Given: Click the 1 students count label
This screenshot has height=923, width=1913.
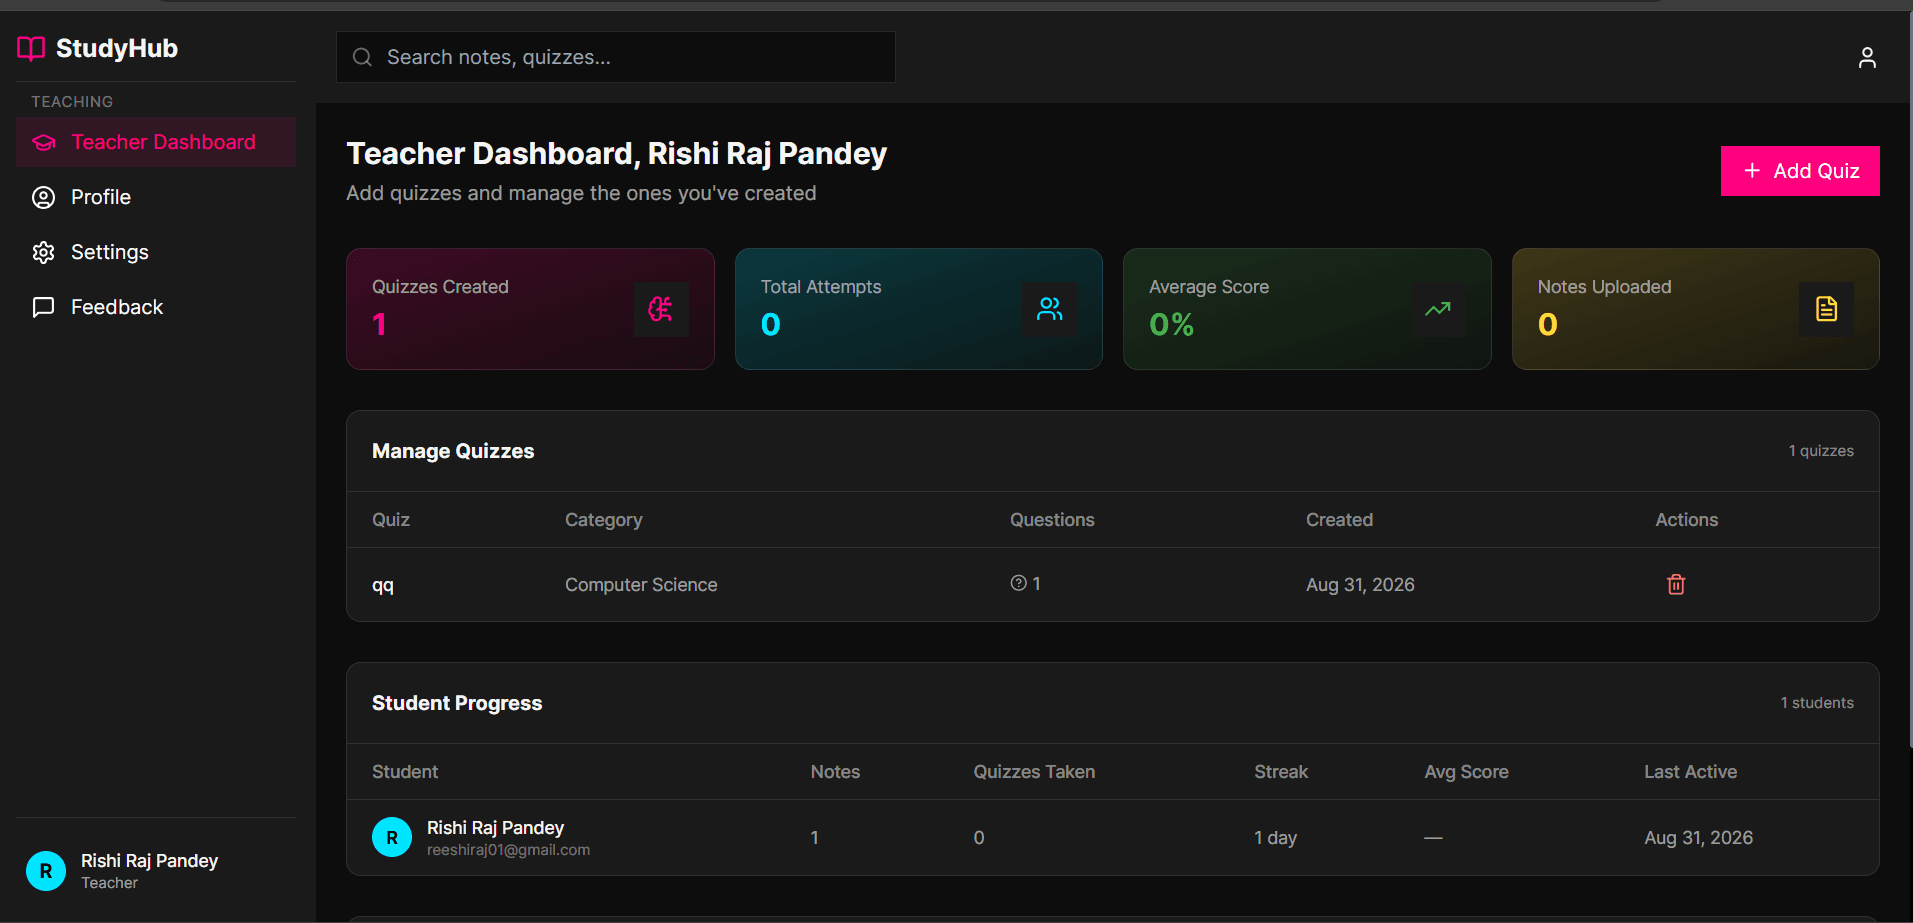Looking at the screenshot, I should click(1817, 703).
